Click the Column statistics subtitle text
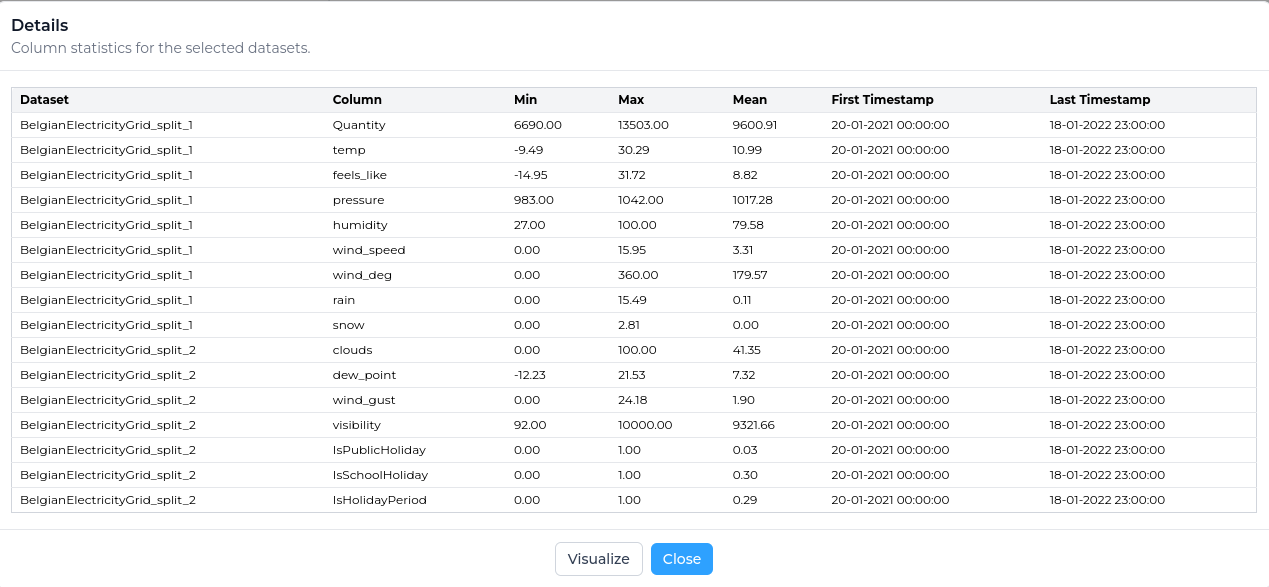The height and width of the screenshot is (587, 1269). point(161,48)
